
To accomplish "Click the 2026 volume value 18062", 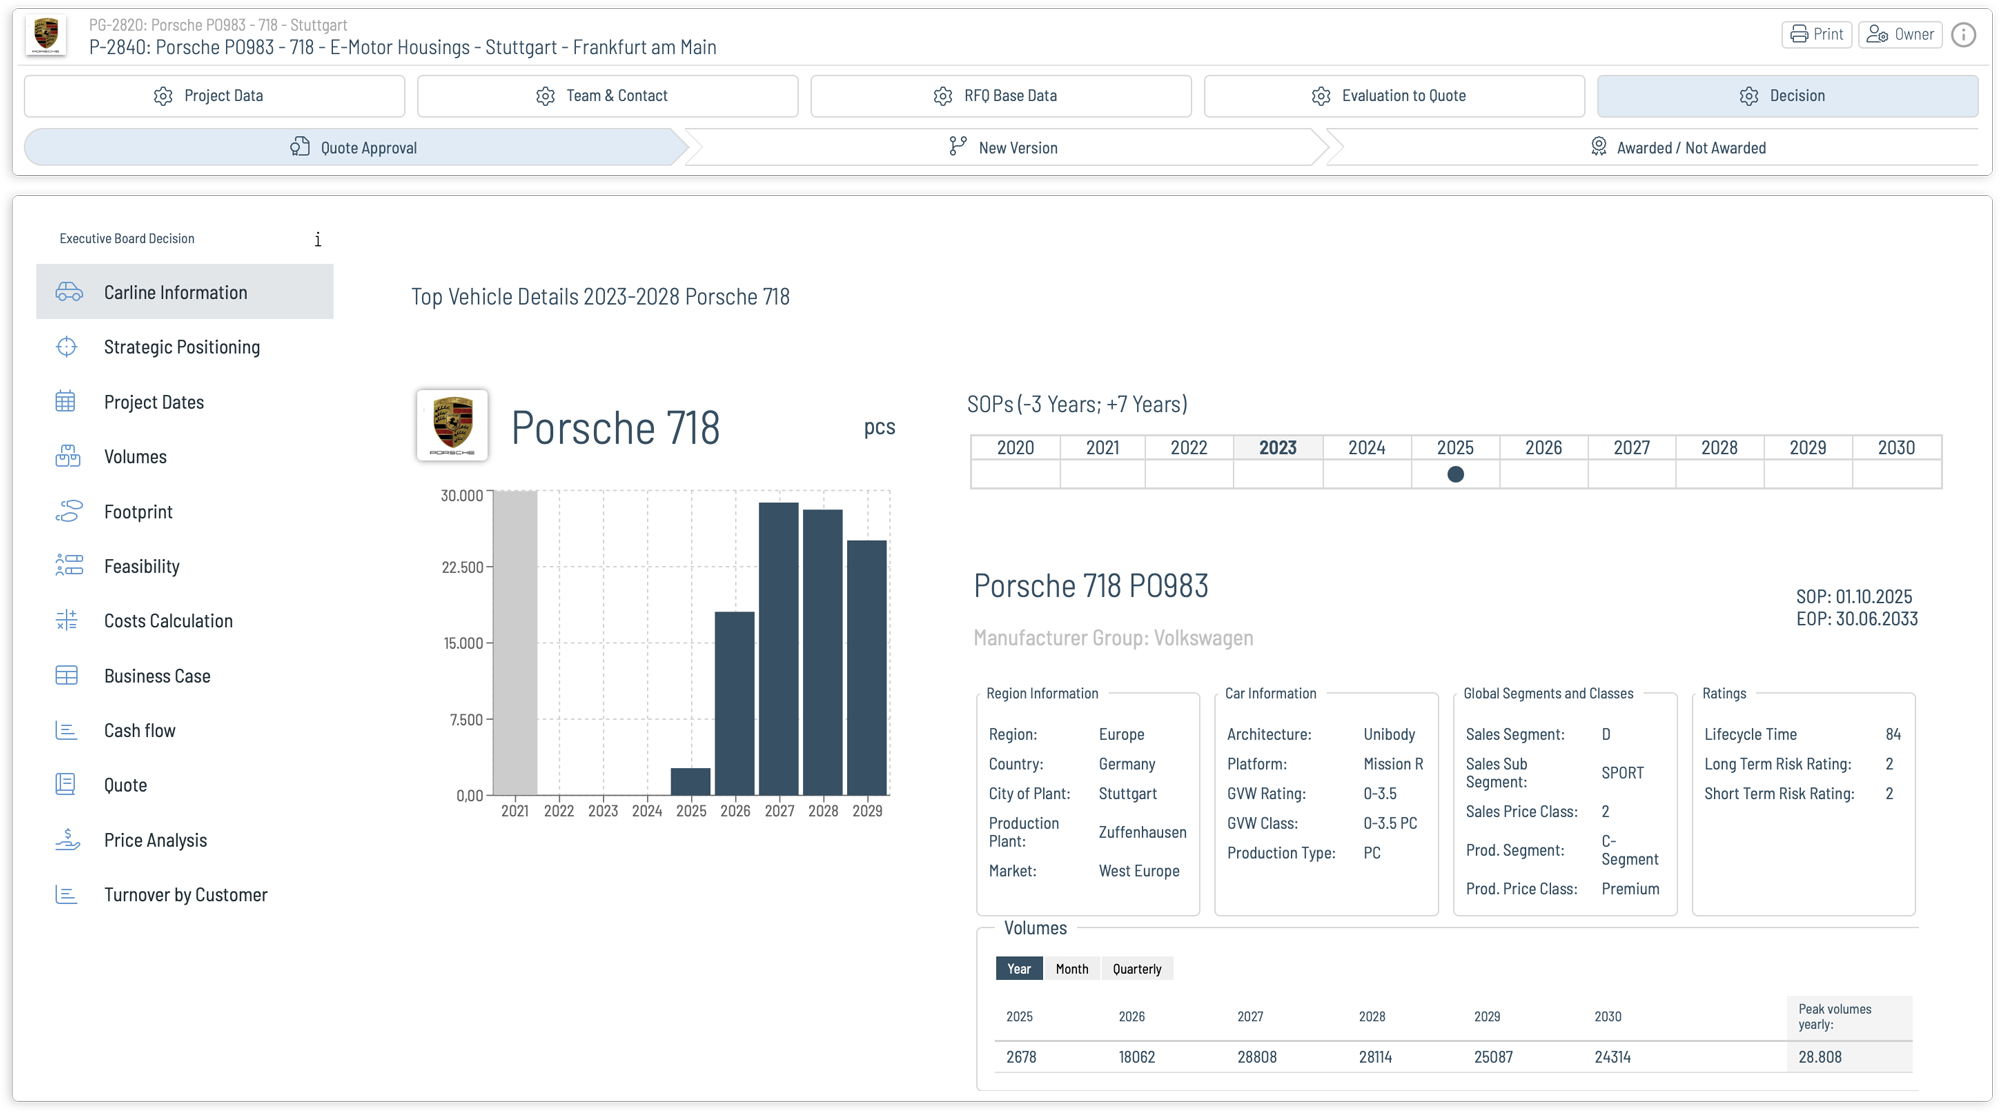I will [x=1137, y=1057].
